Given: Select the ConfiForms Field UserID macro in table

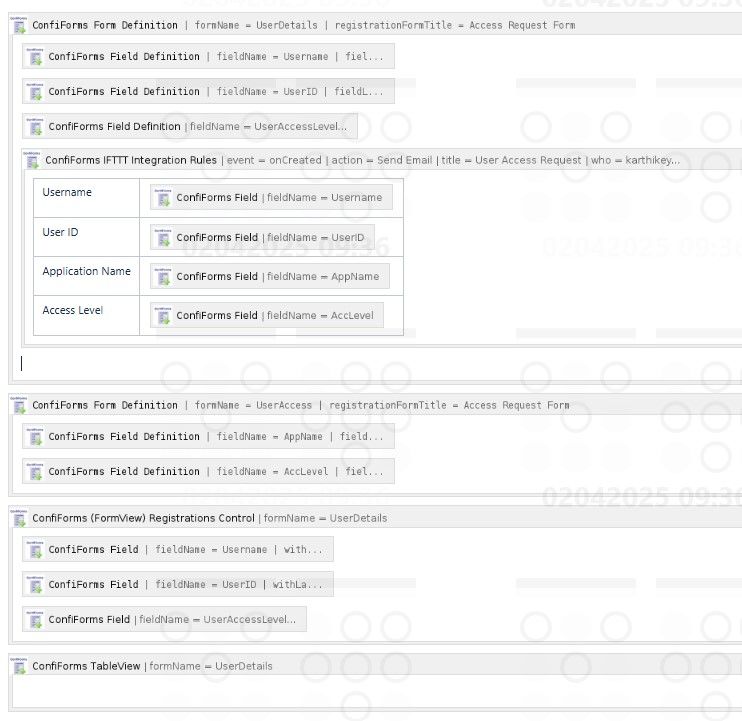Looking at the screenshot, I should click(x=262, y=237).
